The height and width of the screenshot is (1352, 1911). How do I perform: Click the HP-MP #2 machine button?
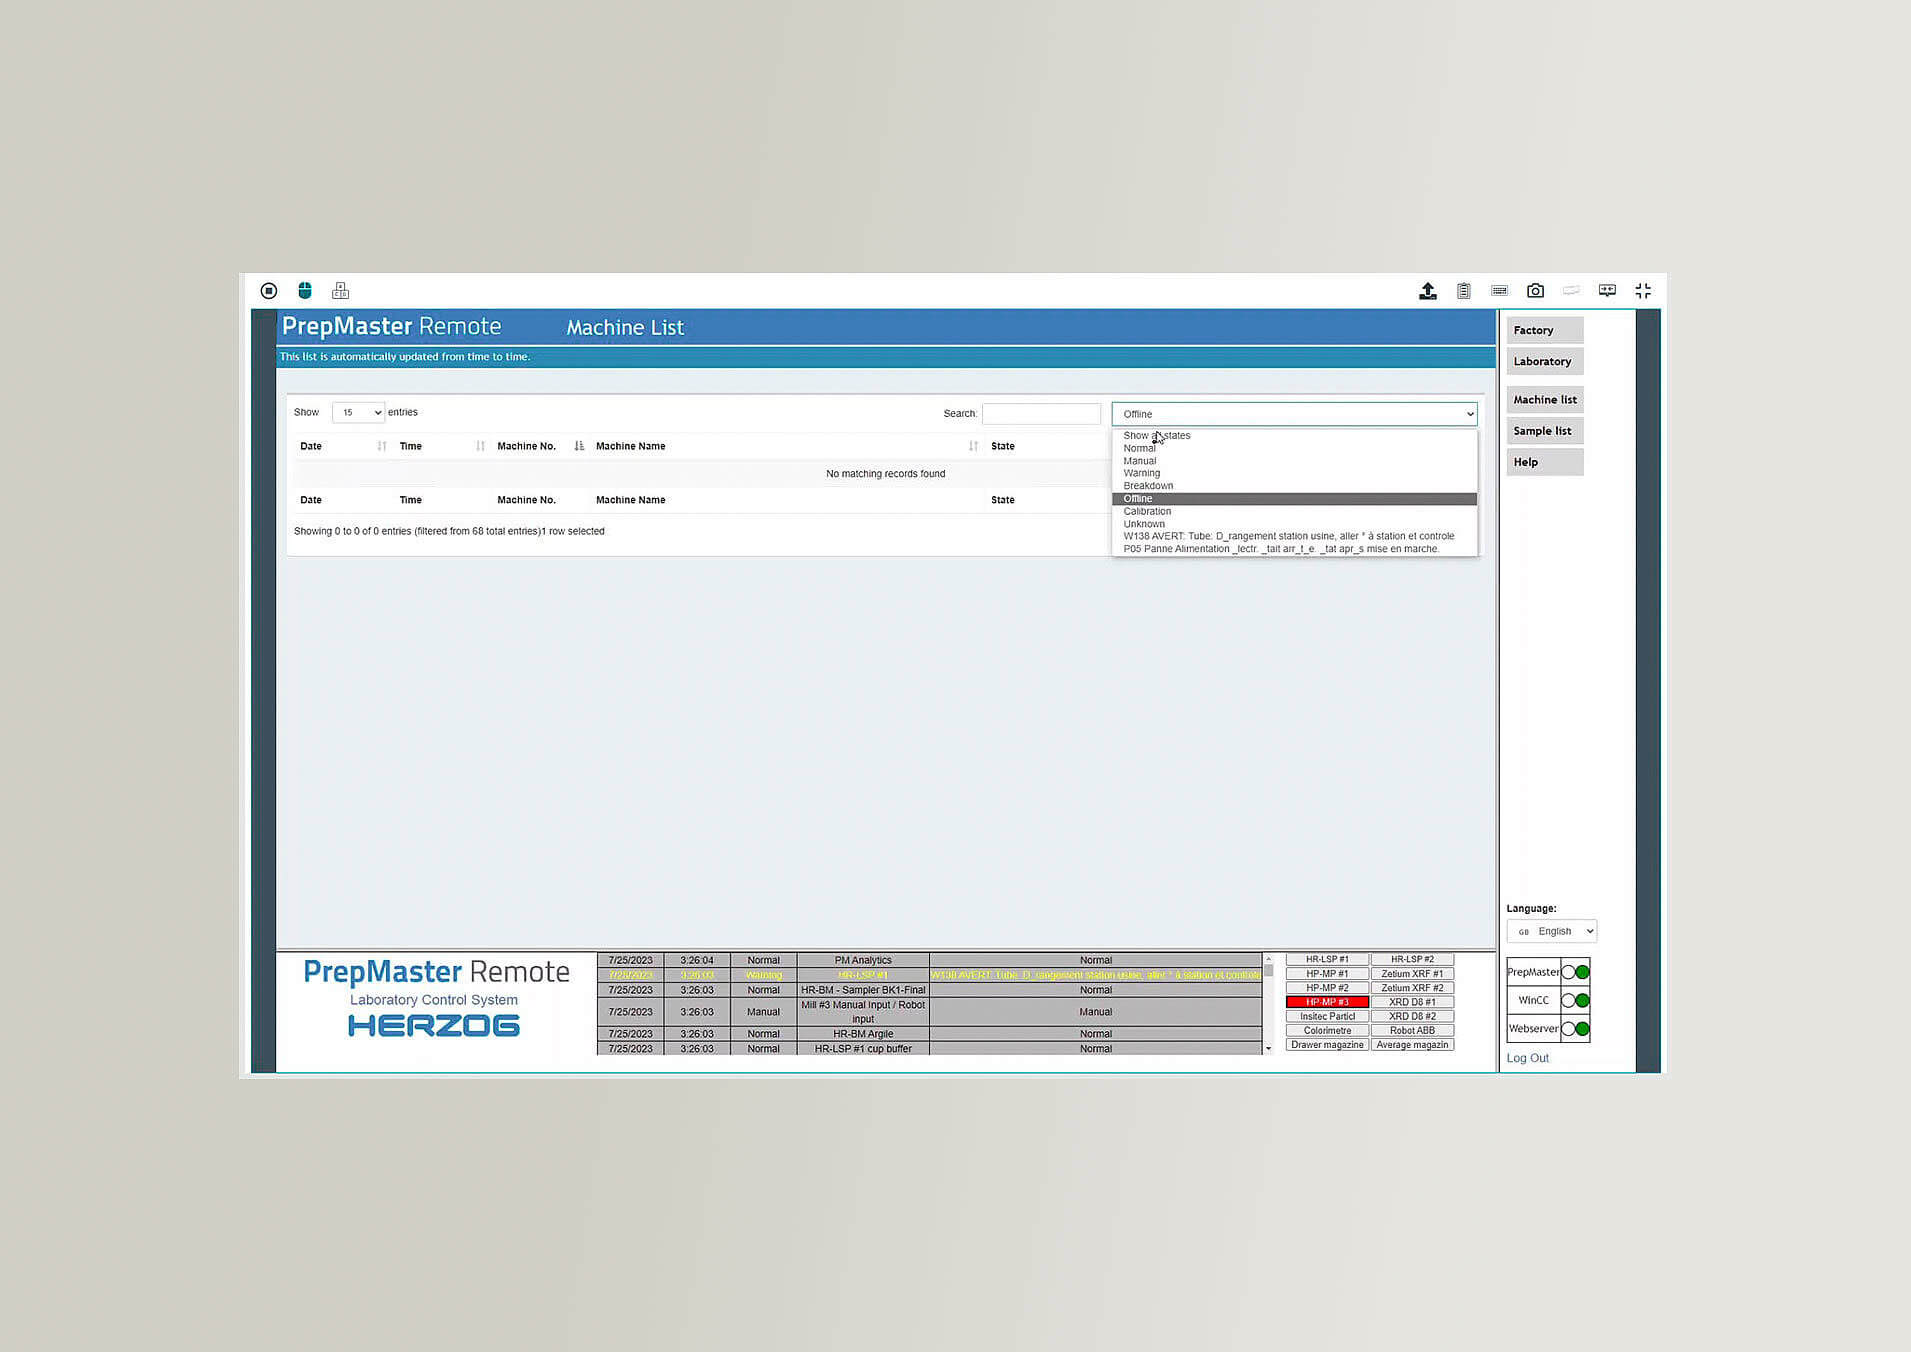pos(1327,988)
